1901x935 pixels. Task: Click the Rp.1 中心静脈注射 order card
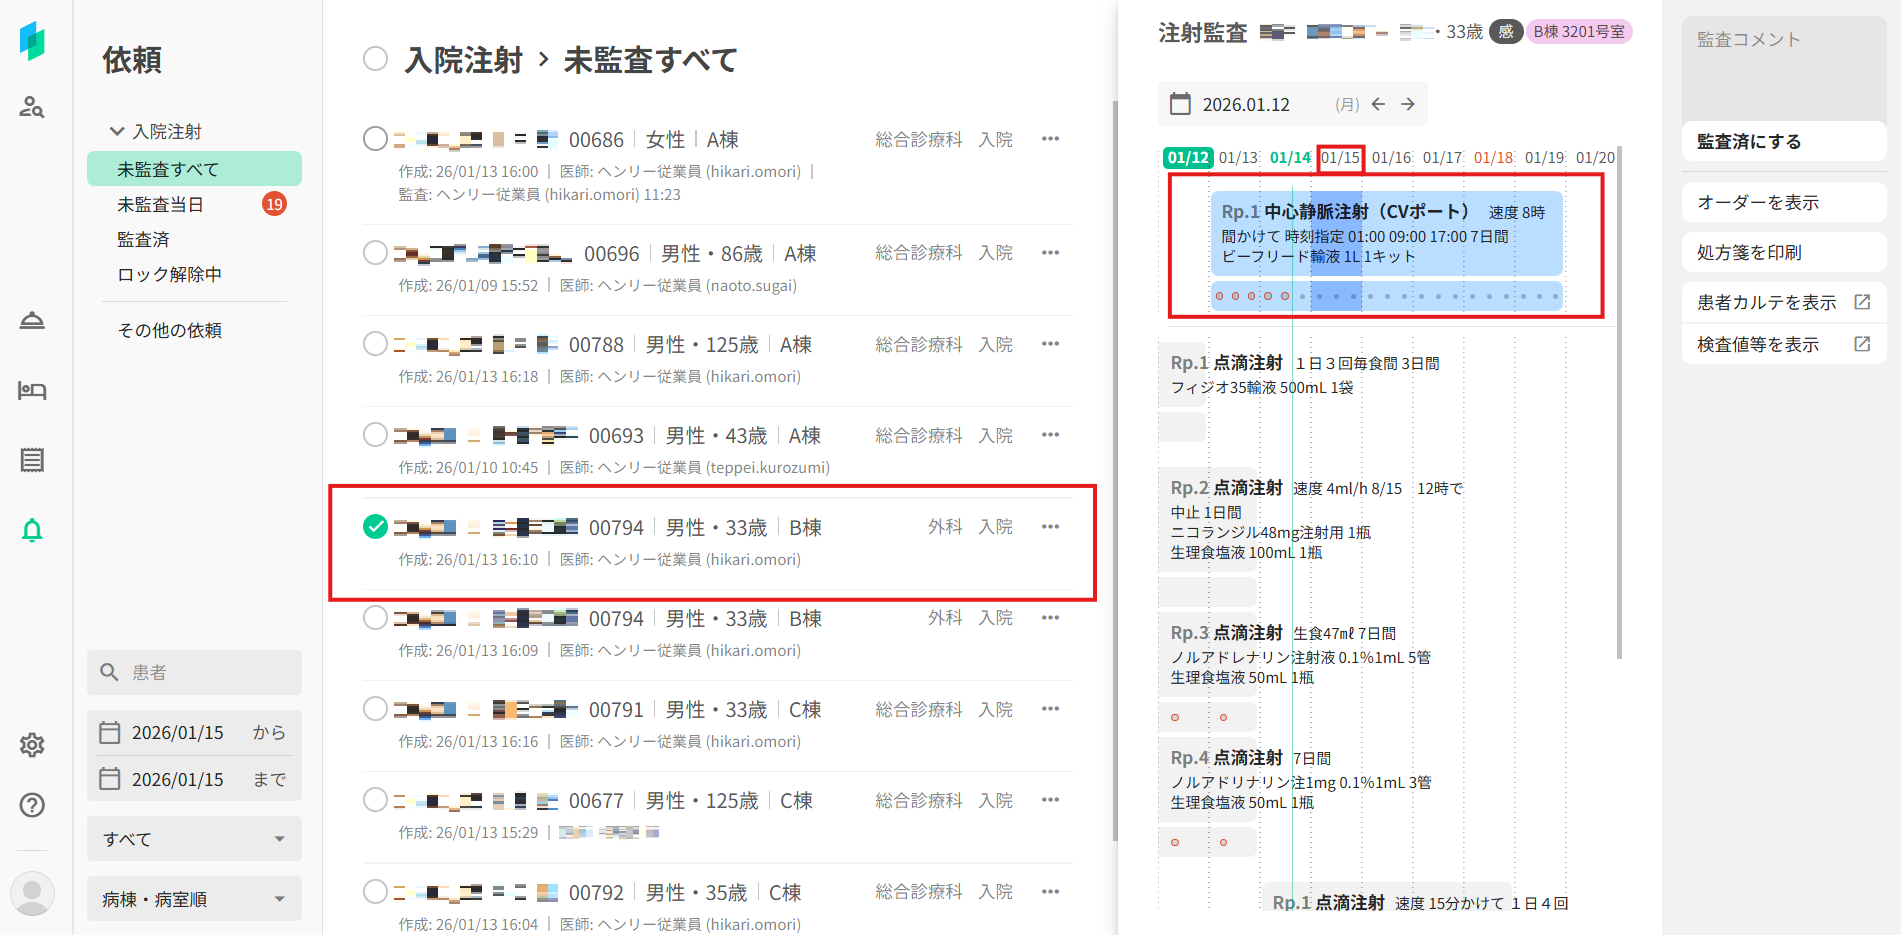(1386, 234)
